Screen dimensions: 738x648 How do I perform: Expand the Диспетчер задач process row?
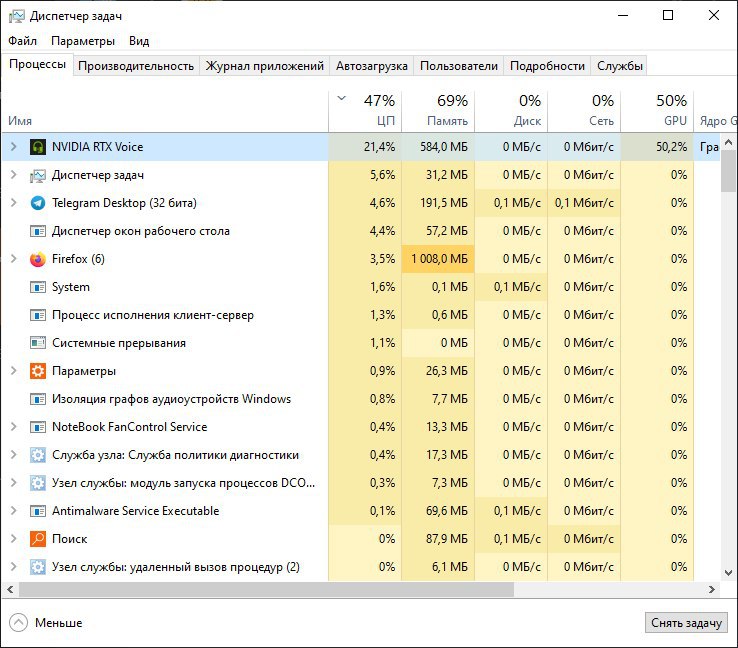tap(14, 175)
